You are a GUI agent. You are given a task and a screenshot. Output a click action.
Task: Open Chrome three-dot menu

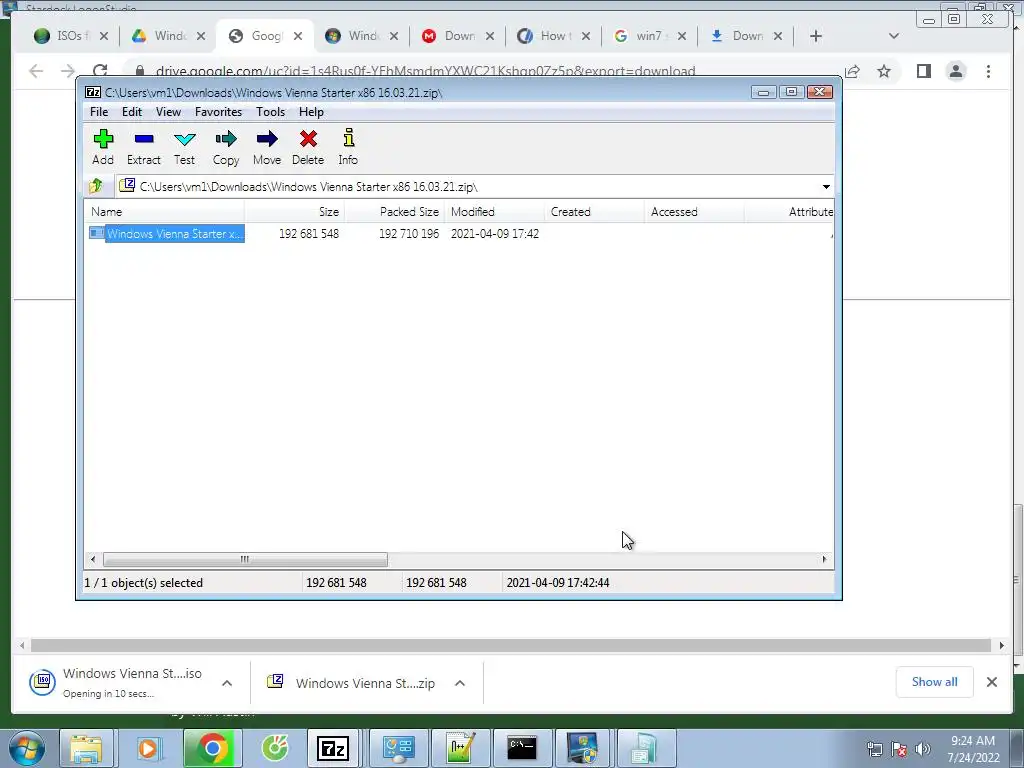(x=988, y=71)
